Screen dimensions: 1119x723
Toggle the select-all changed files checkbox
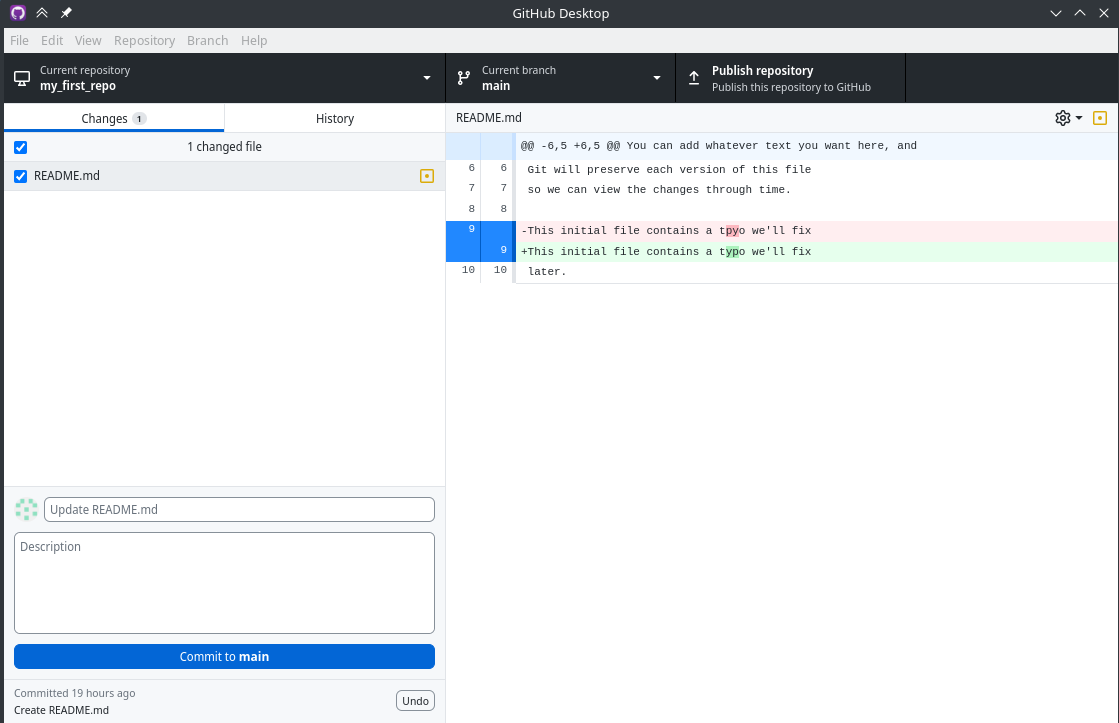tap(21, 147)
